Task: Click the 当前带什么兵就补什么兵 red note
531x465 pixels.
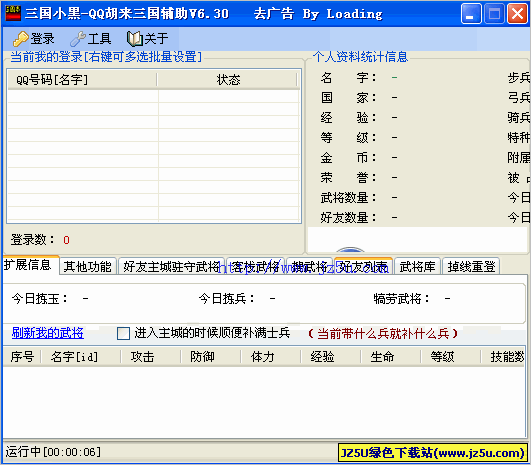Action: click(383, 334)
